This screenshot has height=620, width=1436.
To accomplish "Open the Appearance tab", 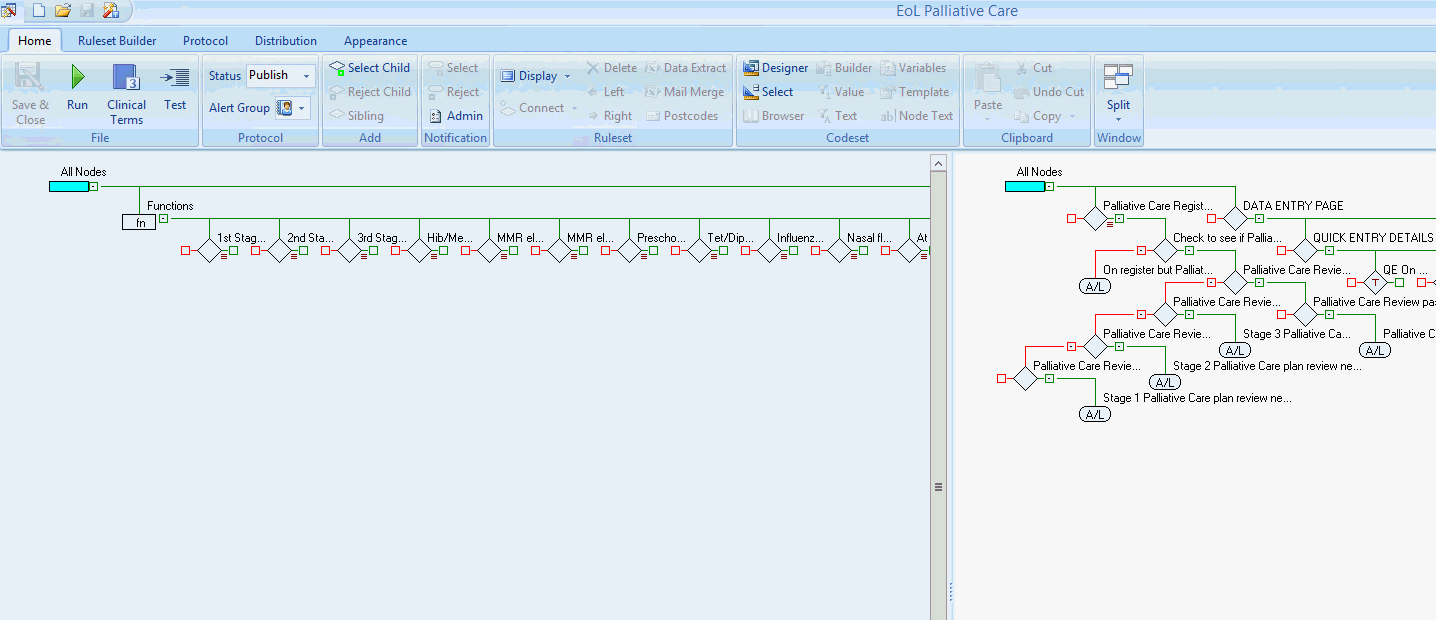I will [375, 41].
